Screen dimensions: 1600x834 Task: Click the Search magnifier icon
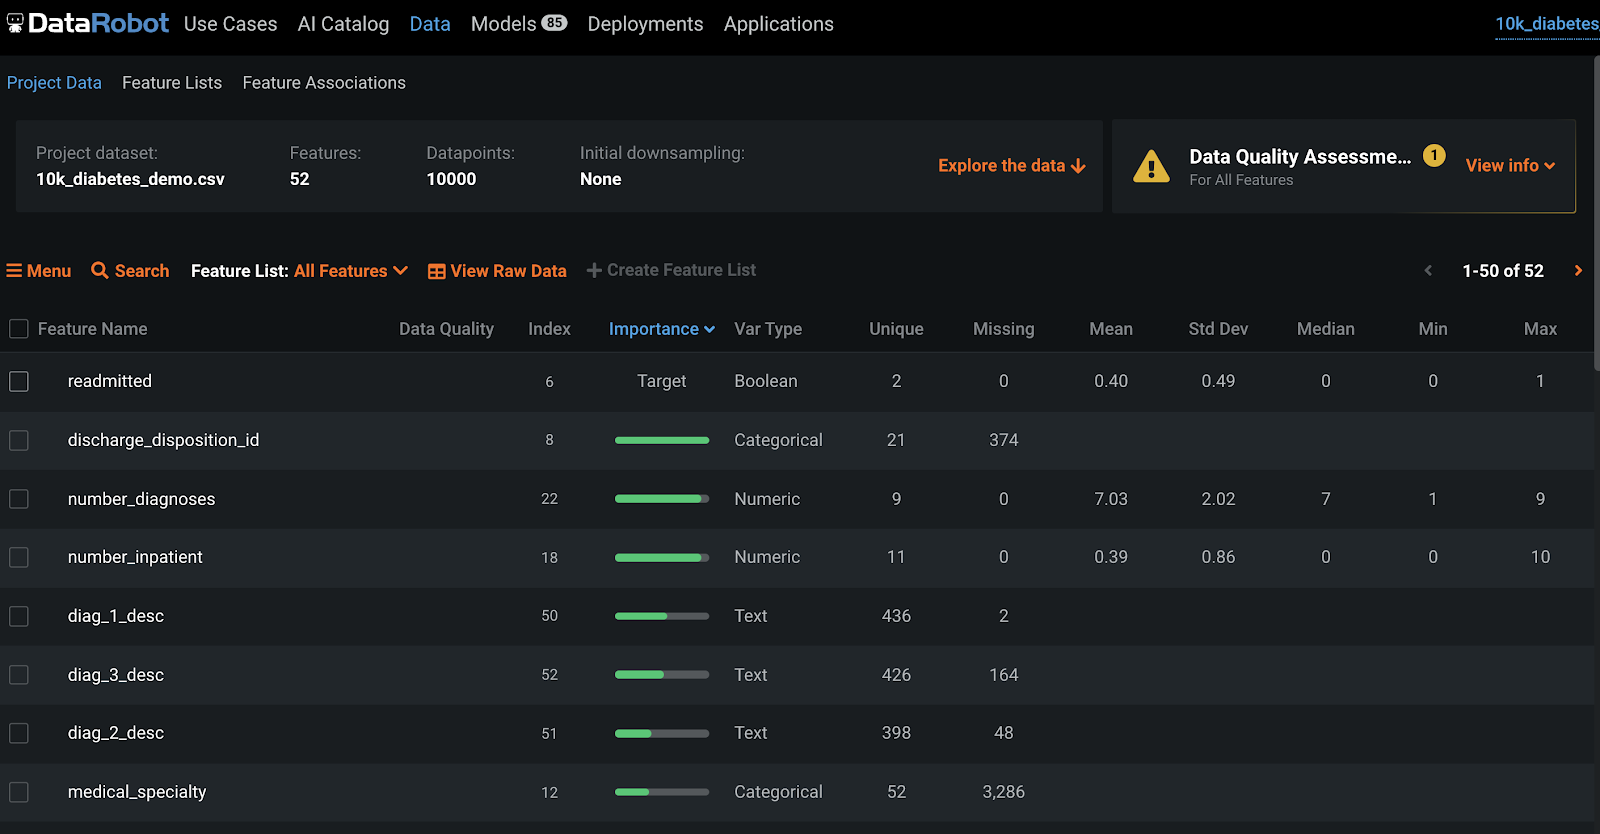point(100,271)
